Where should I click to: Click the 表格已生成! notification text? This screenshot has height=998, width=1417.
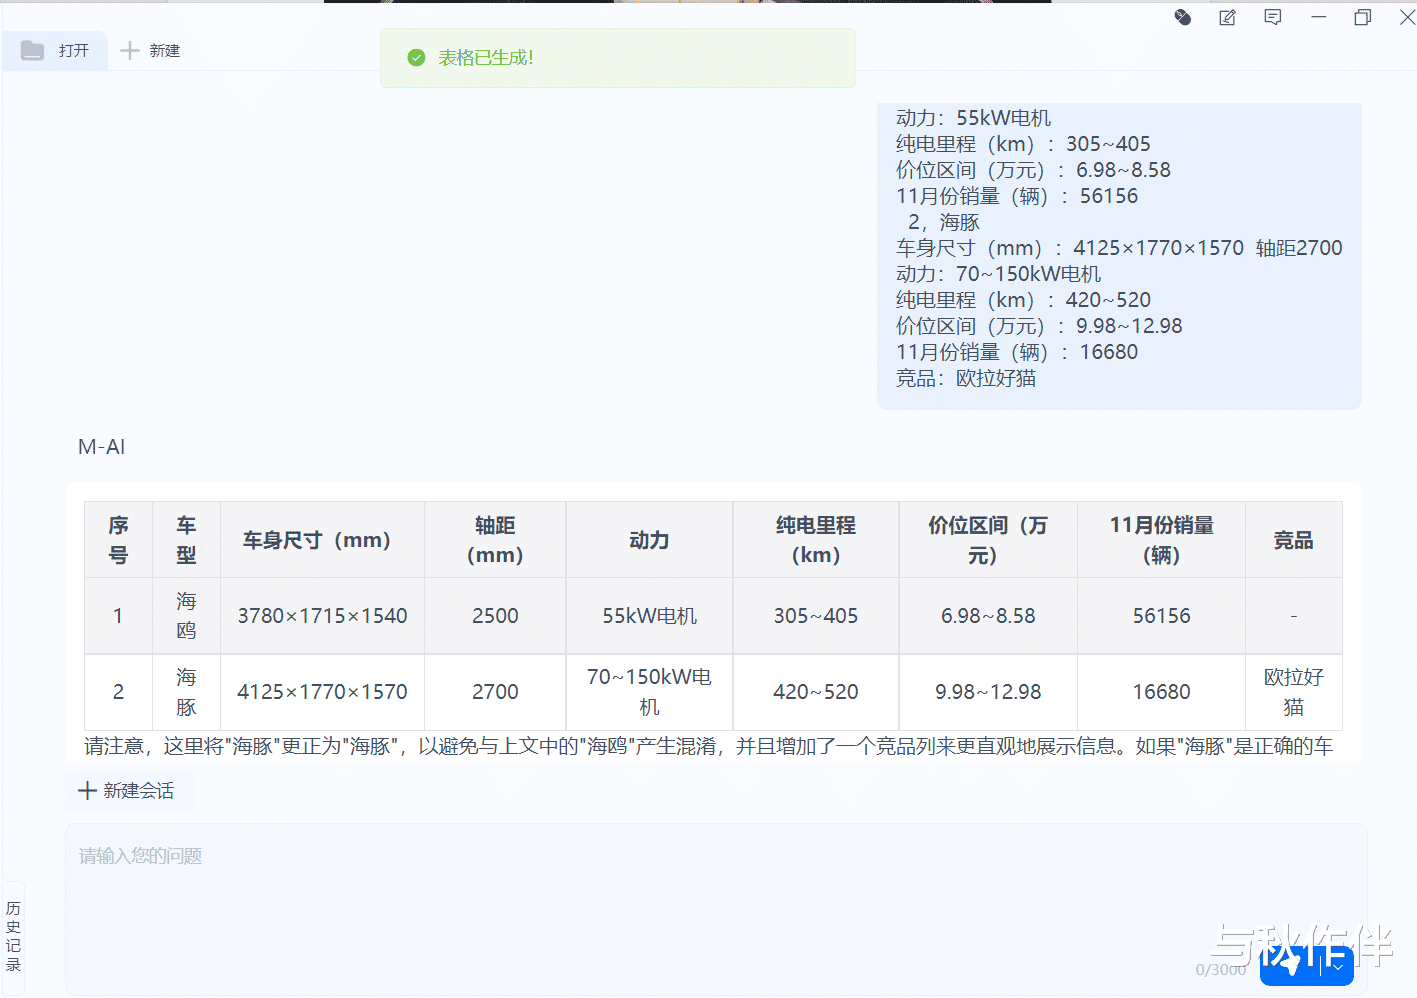[x=486, y=58]
